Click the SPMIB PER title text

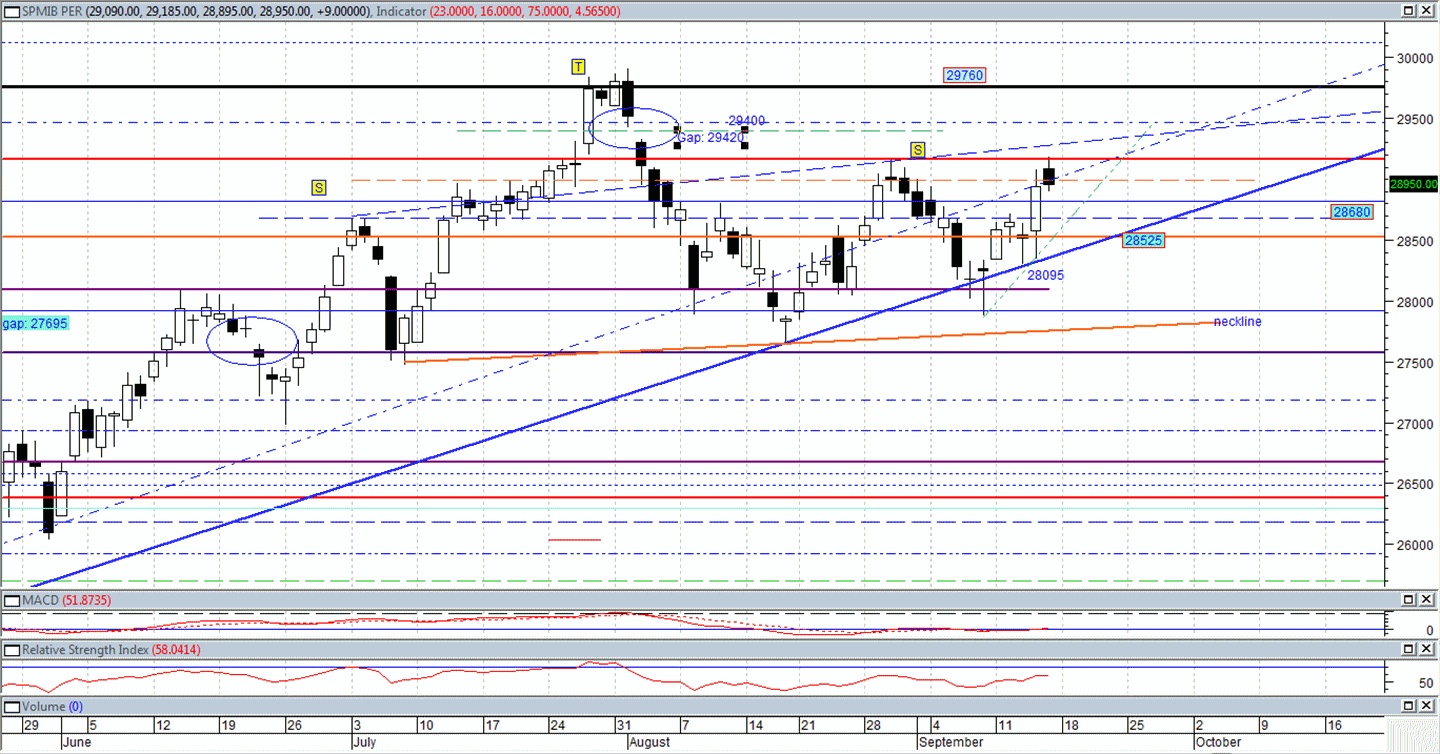[52, 11]
